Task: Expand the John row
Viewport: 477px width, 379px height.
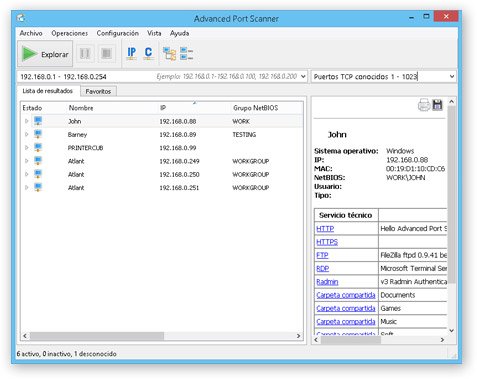Action: (27, 121)
